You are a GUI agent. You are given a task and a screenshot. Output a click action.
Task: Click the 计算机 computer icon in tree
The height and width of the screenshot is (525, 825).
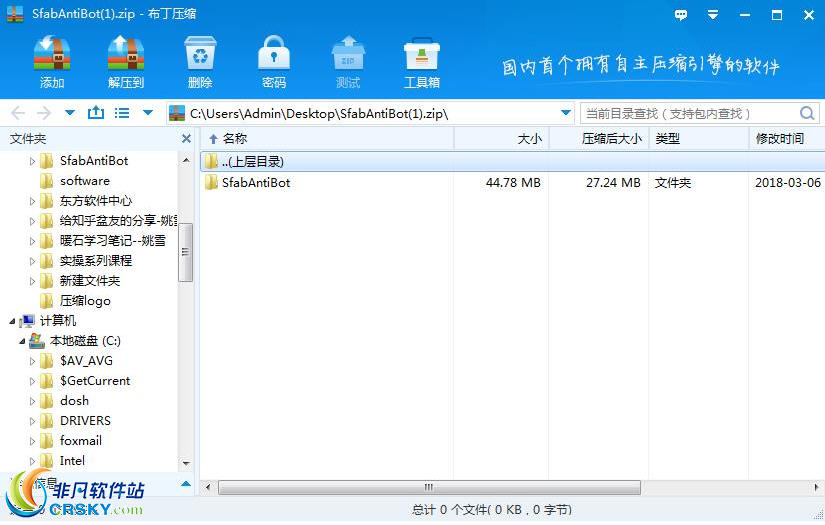[x=27, y=321]
